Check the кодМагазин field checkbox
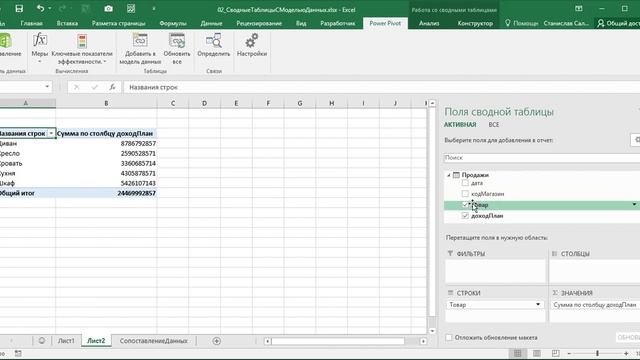 (465, 193)
